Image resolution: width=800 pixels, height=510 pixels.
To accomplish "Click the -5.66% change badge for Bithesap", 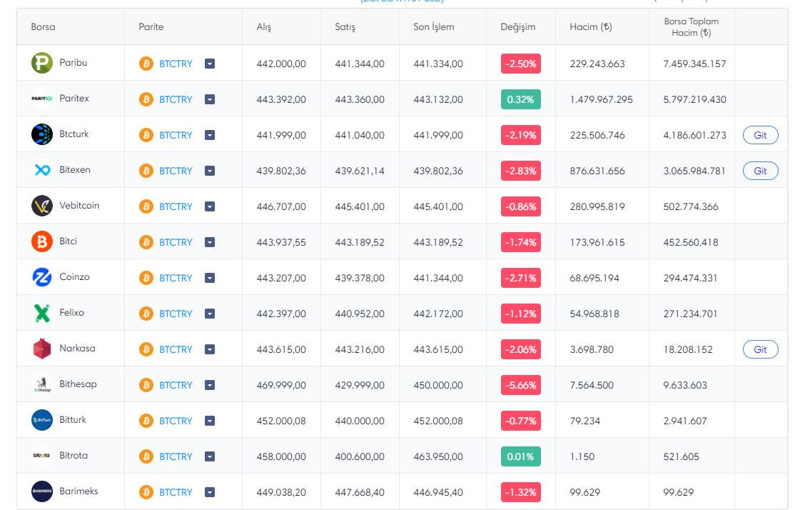I will 521,385.
